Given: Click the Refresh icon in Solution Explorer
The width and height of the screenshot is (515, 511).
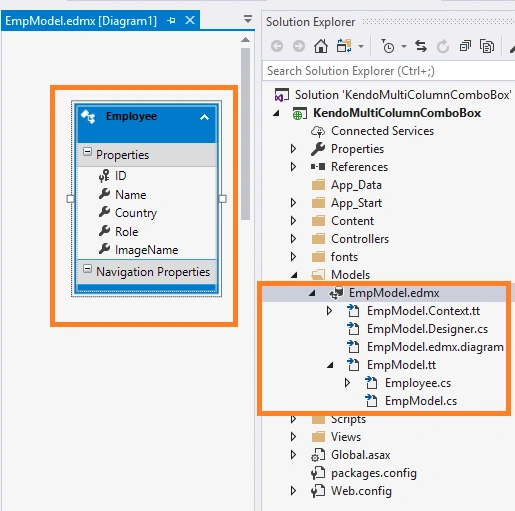Looking at the screenshot, I should tap(443, 46).
